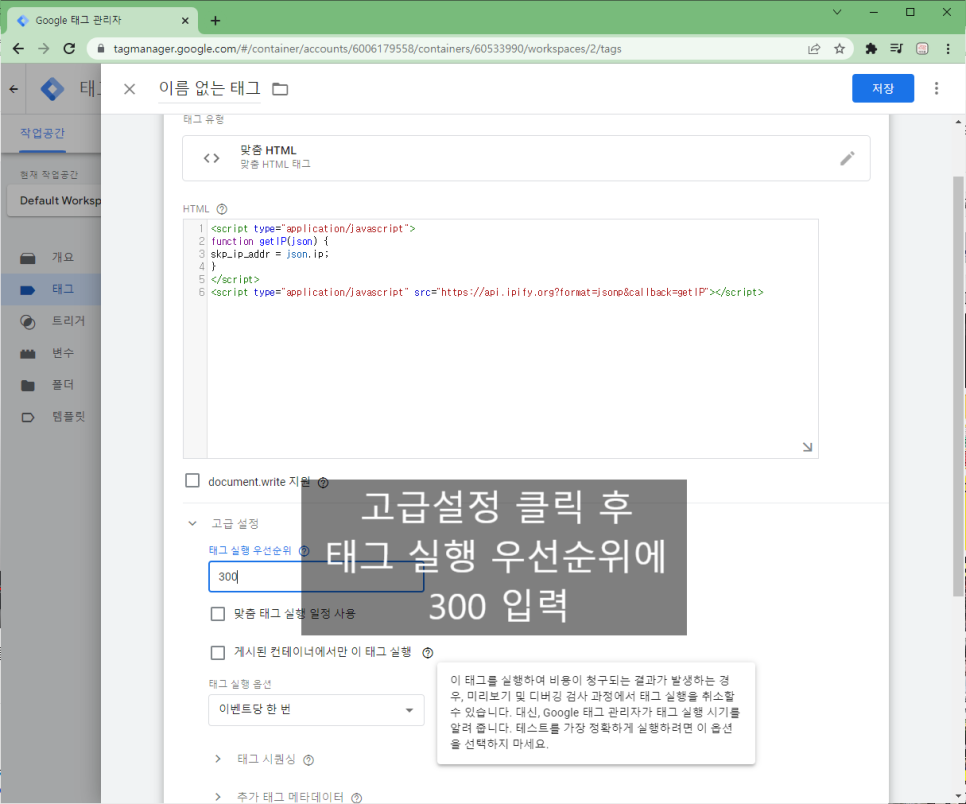Click the scrollbar down arrow
The image size is (966, 804).
coord(958,797)
